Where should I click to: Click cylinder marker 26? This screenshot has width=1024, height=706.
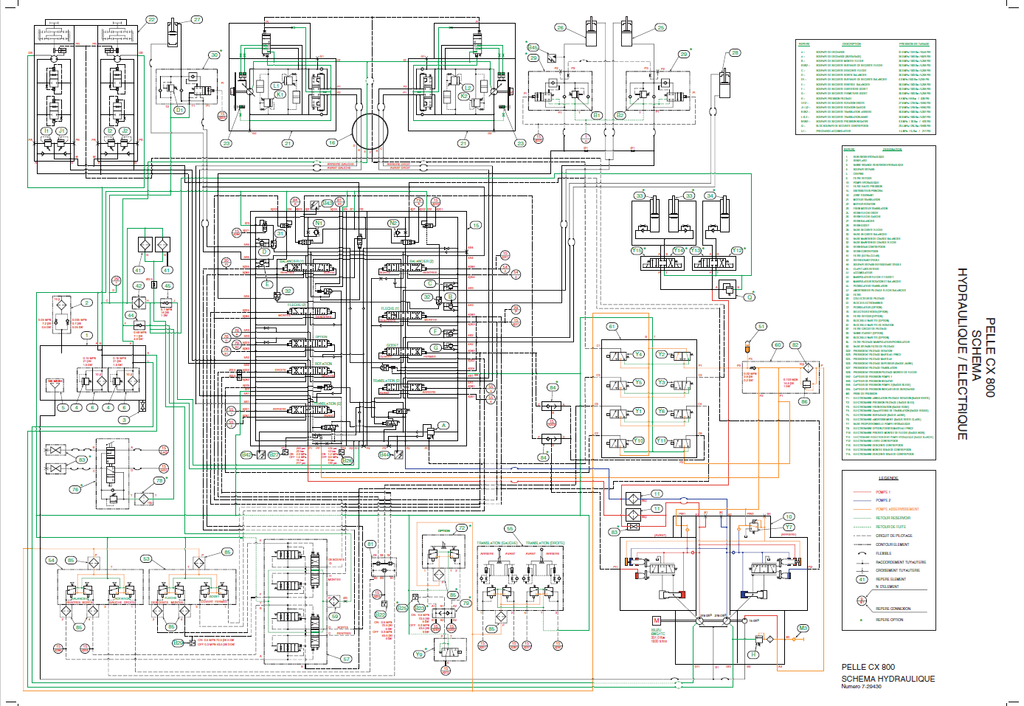click(x=560, y=27)
